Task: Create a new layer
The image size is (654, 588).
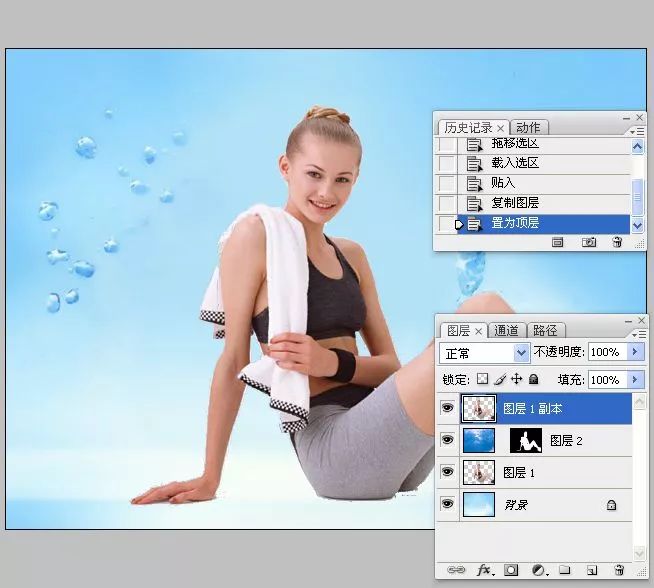Action: 591,570
